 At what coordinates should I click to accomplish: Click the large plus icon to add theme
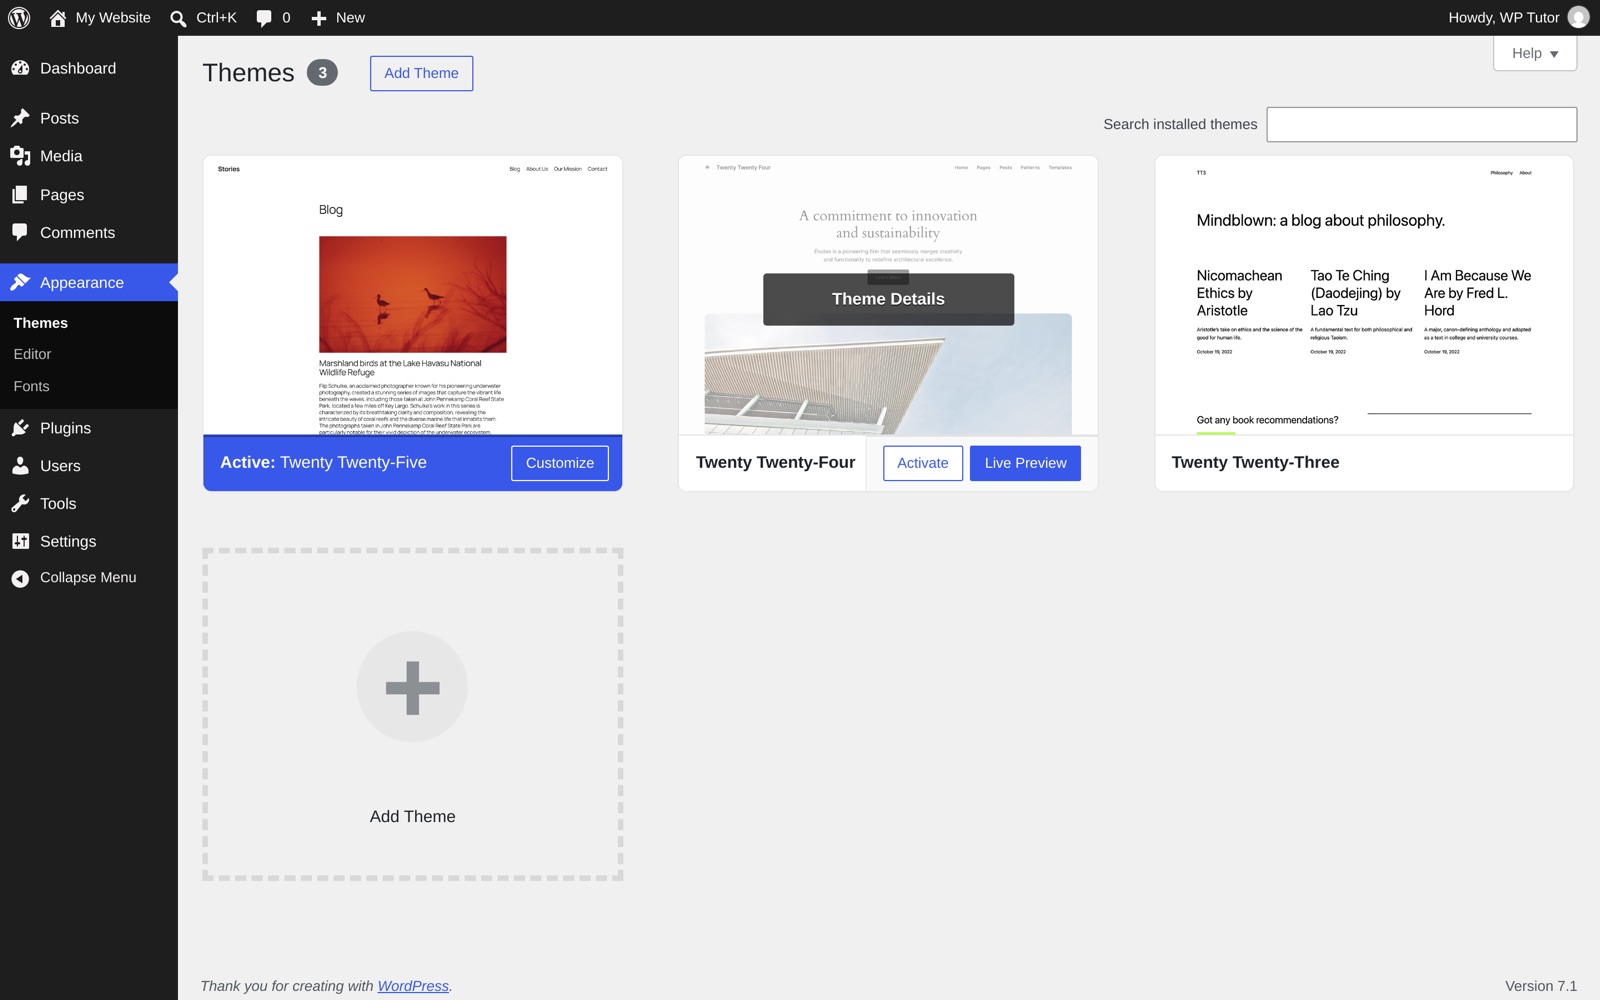point(412,687)
